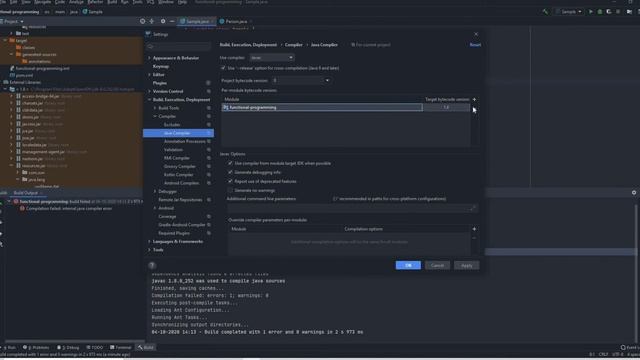Build project with the hammer icon
640x360 pixels.
545,12
